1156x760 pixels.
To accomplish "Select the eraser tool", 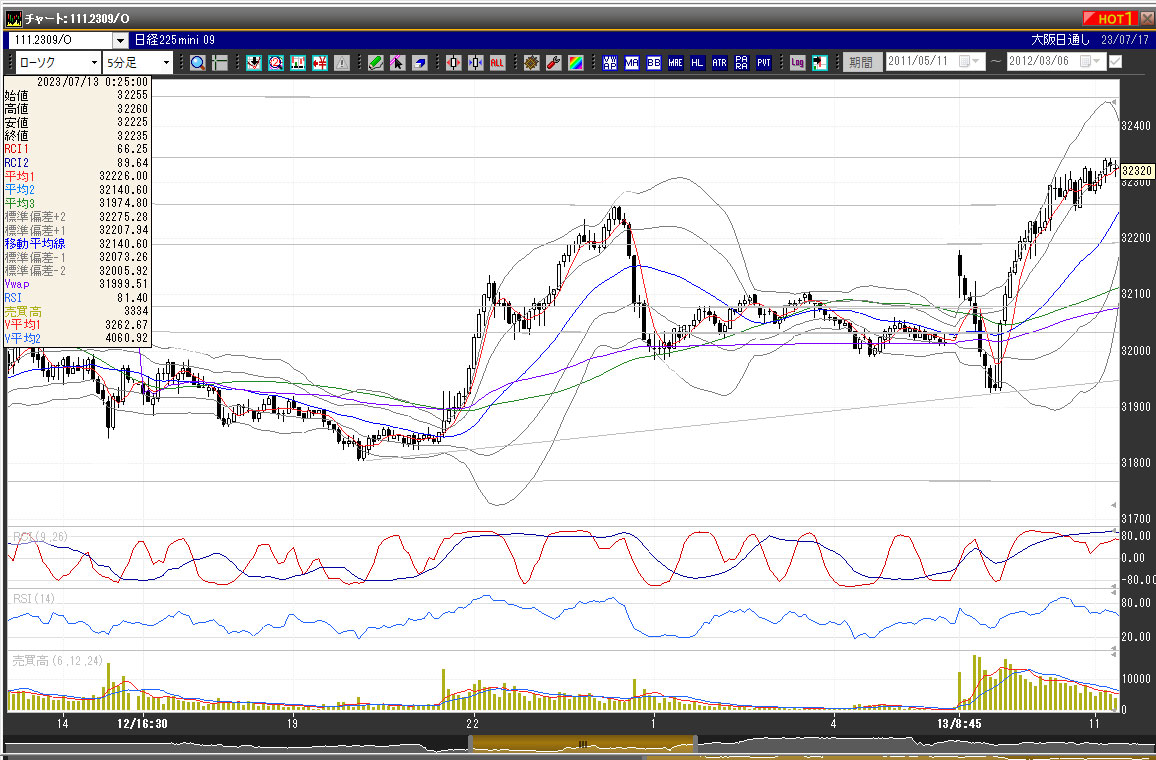I will (x=419, y=63).
